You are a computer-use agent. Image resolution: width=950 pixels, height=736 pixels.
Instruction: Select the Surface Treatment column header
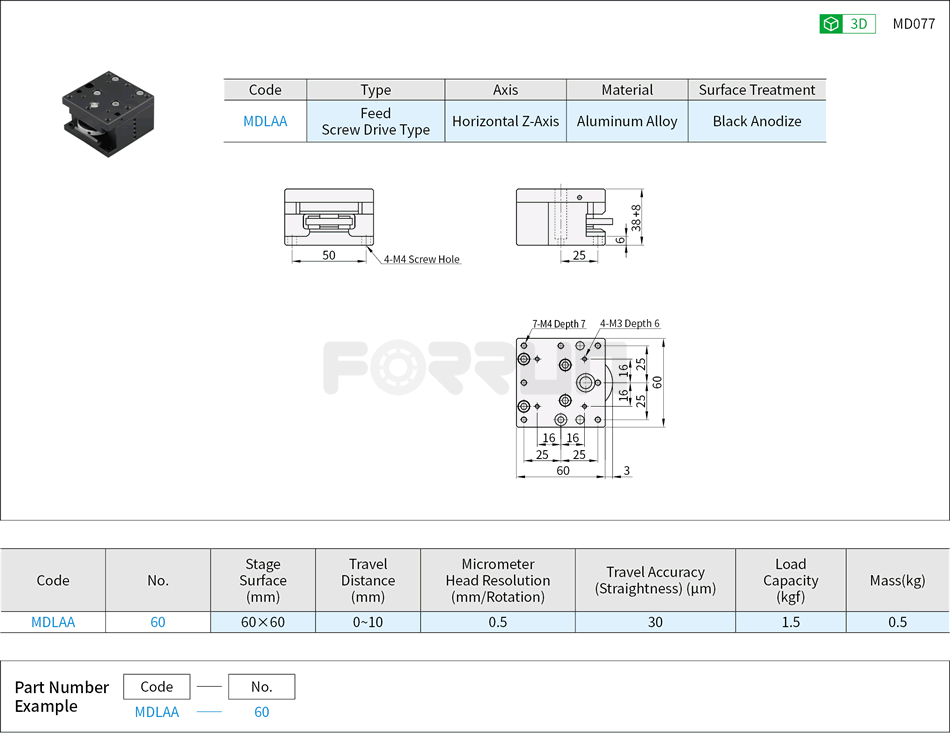[x=756, y=89]
